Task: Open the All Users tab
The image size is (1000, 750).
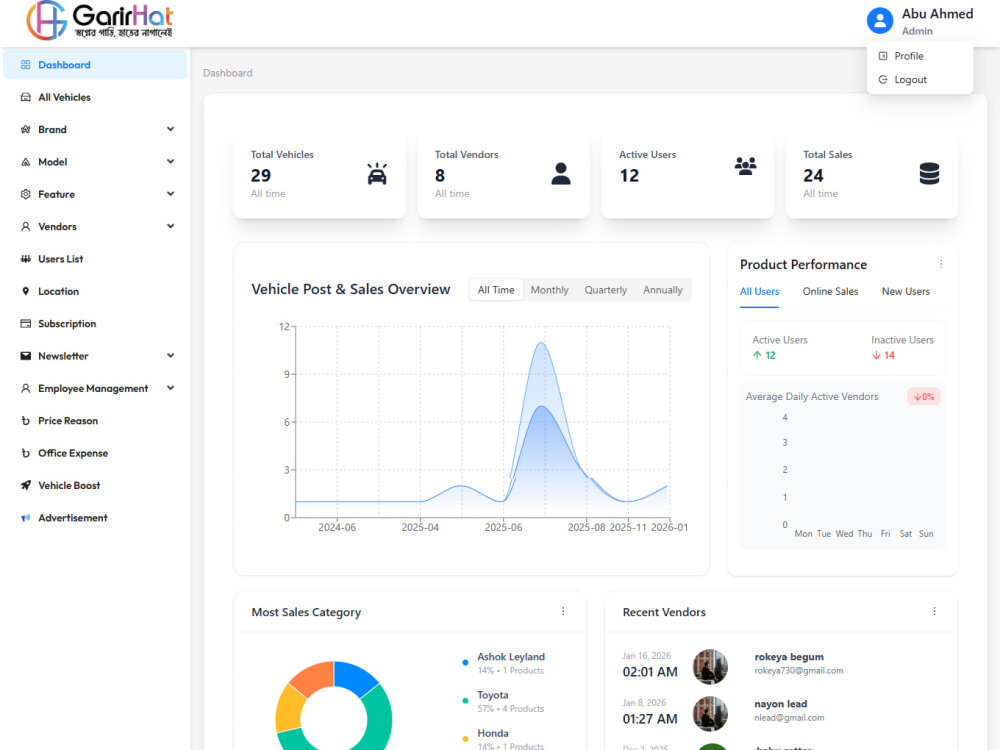Action: (x=759, y=291)
